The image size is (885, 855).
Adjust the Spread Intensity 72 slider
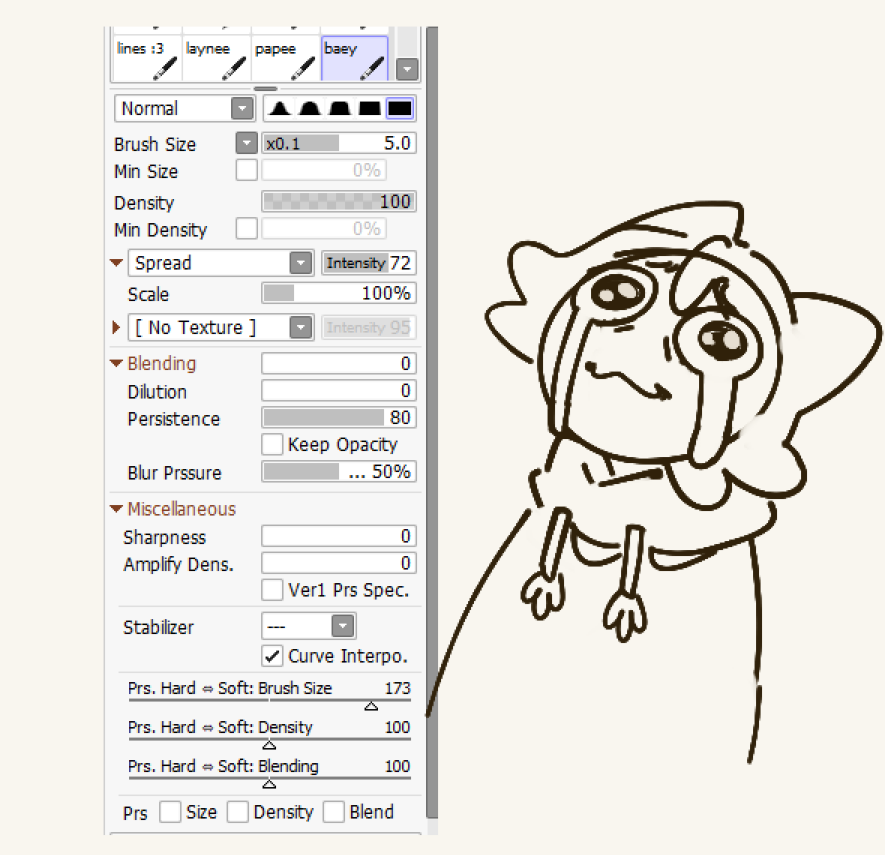[x=369, y=263]
